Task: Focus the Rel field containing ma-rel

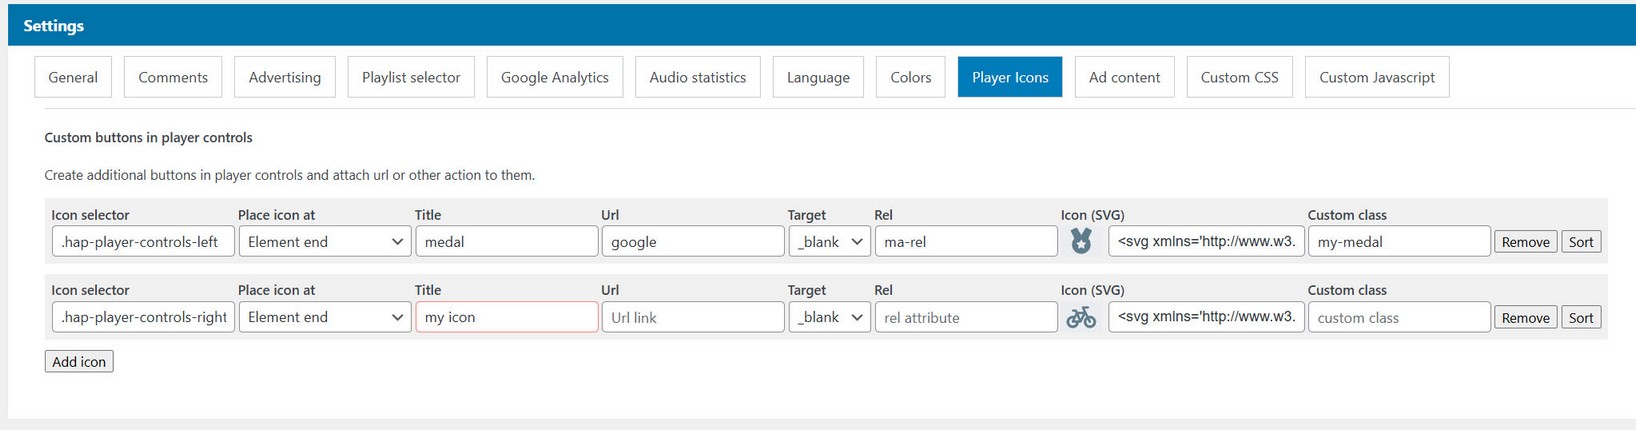Action: pyautogui.click(x=965, y=241)
